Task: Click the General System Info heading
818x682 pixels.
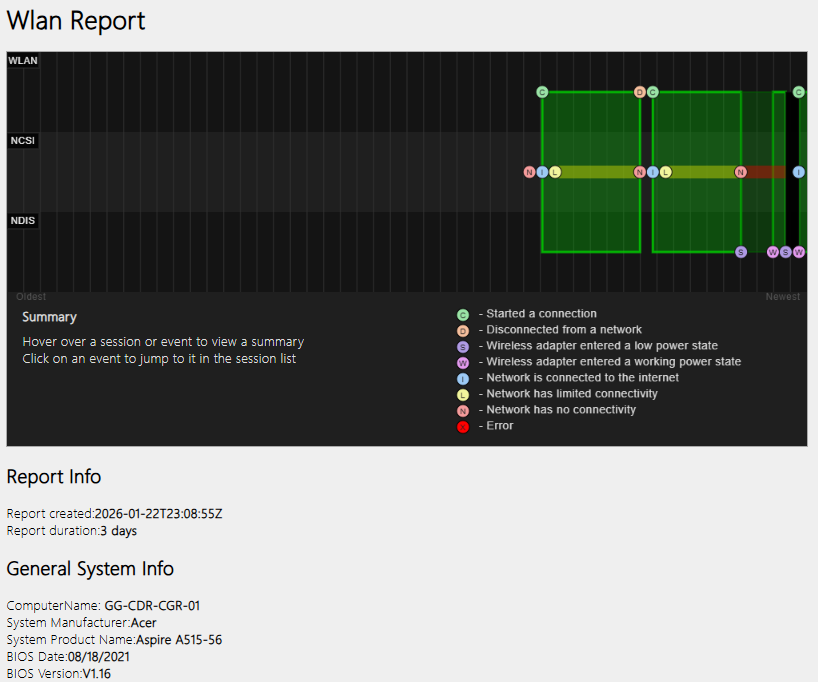Action: tap(90, 569)
